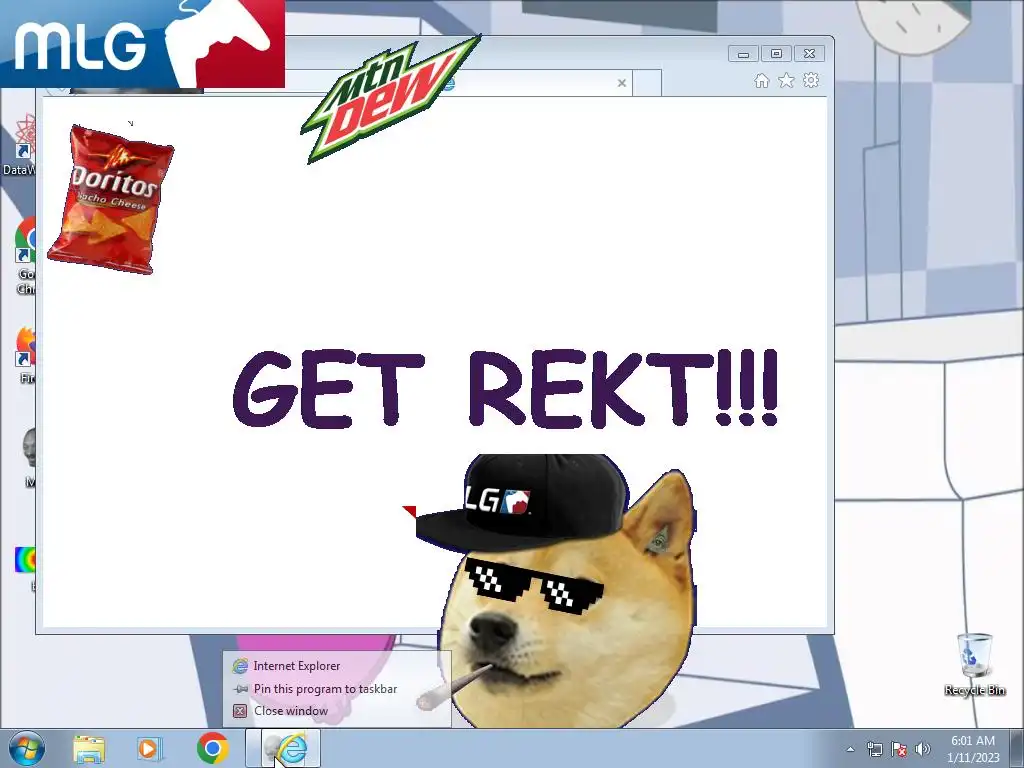Click the MLG logo banner
Screen dimensions: 1024x768
click(142, 44)
